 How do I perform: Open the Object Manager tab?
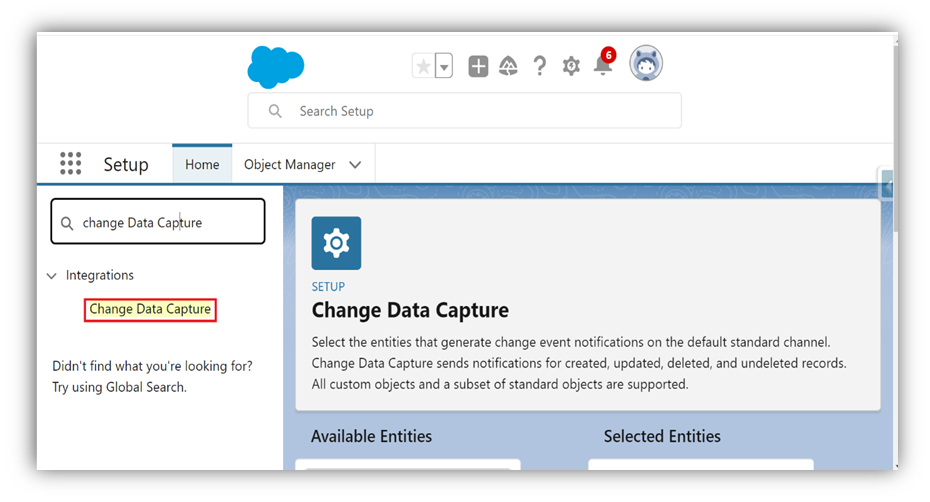click(x=289, y=164)
